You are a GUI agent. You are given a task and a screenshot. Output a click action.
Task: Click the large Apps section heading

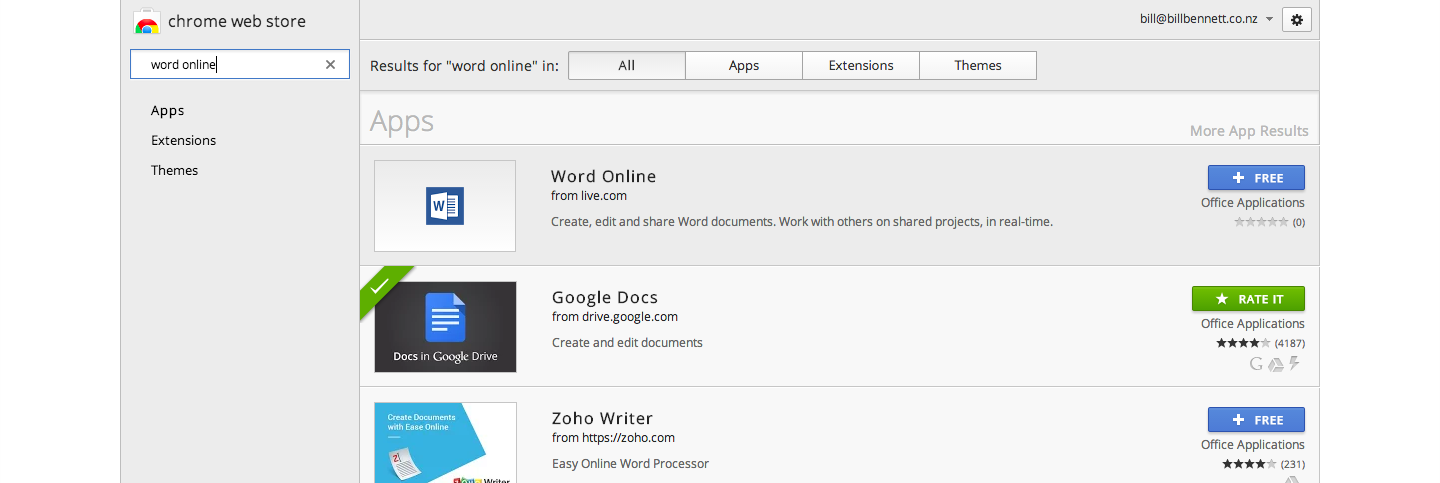point(402,122)
